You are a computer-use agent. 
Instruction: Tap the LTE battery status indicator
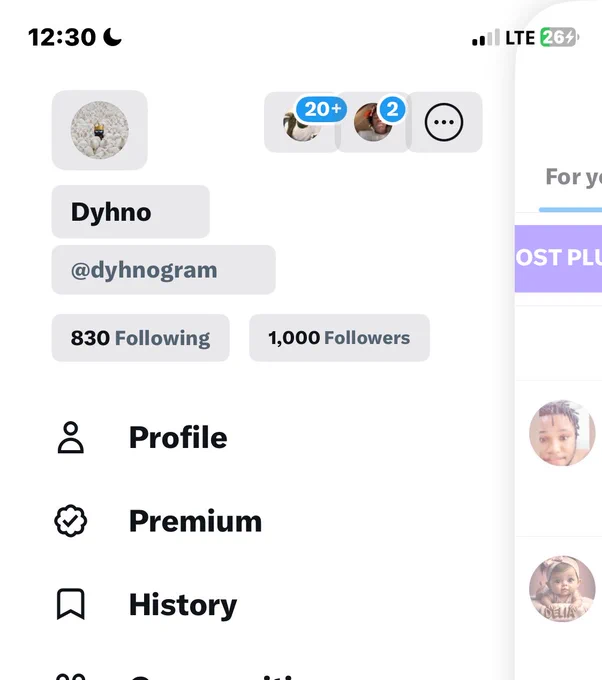559,37
